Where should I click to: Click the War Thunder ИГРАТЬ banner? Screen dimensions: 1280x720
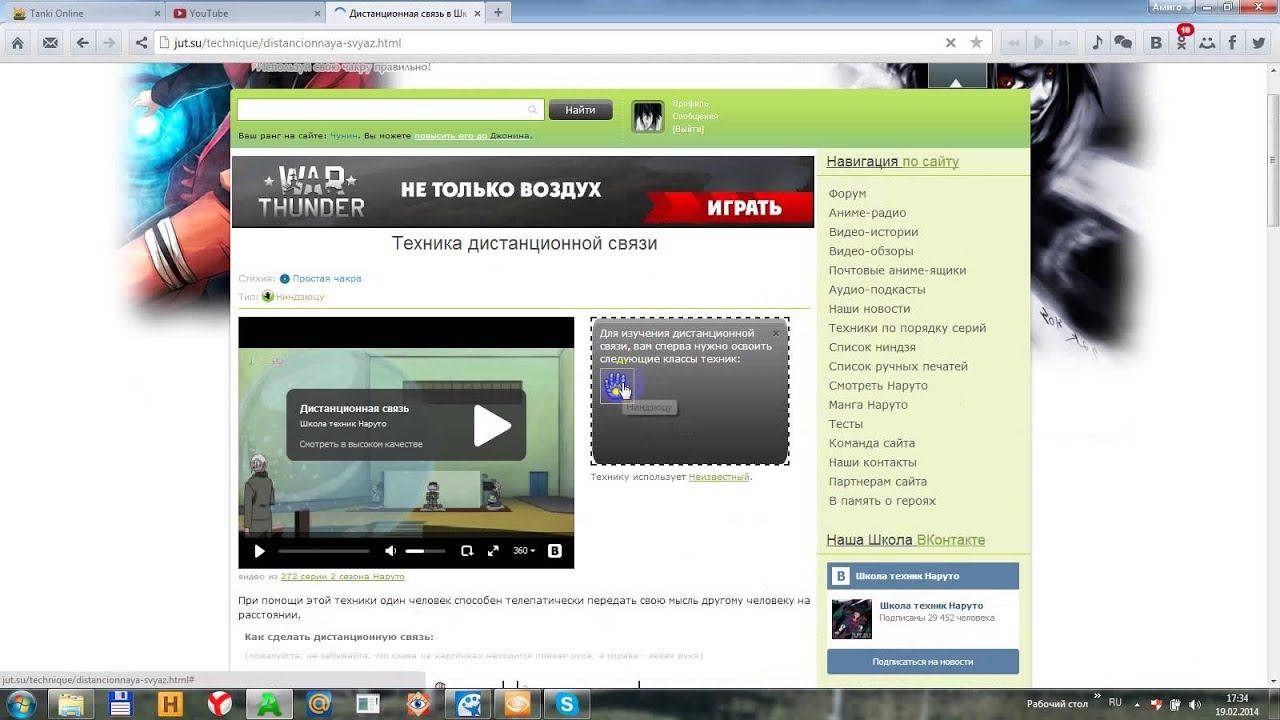tap(744, 208)
